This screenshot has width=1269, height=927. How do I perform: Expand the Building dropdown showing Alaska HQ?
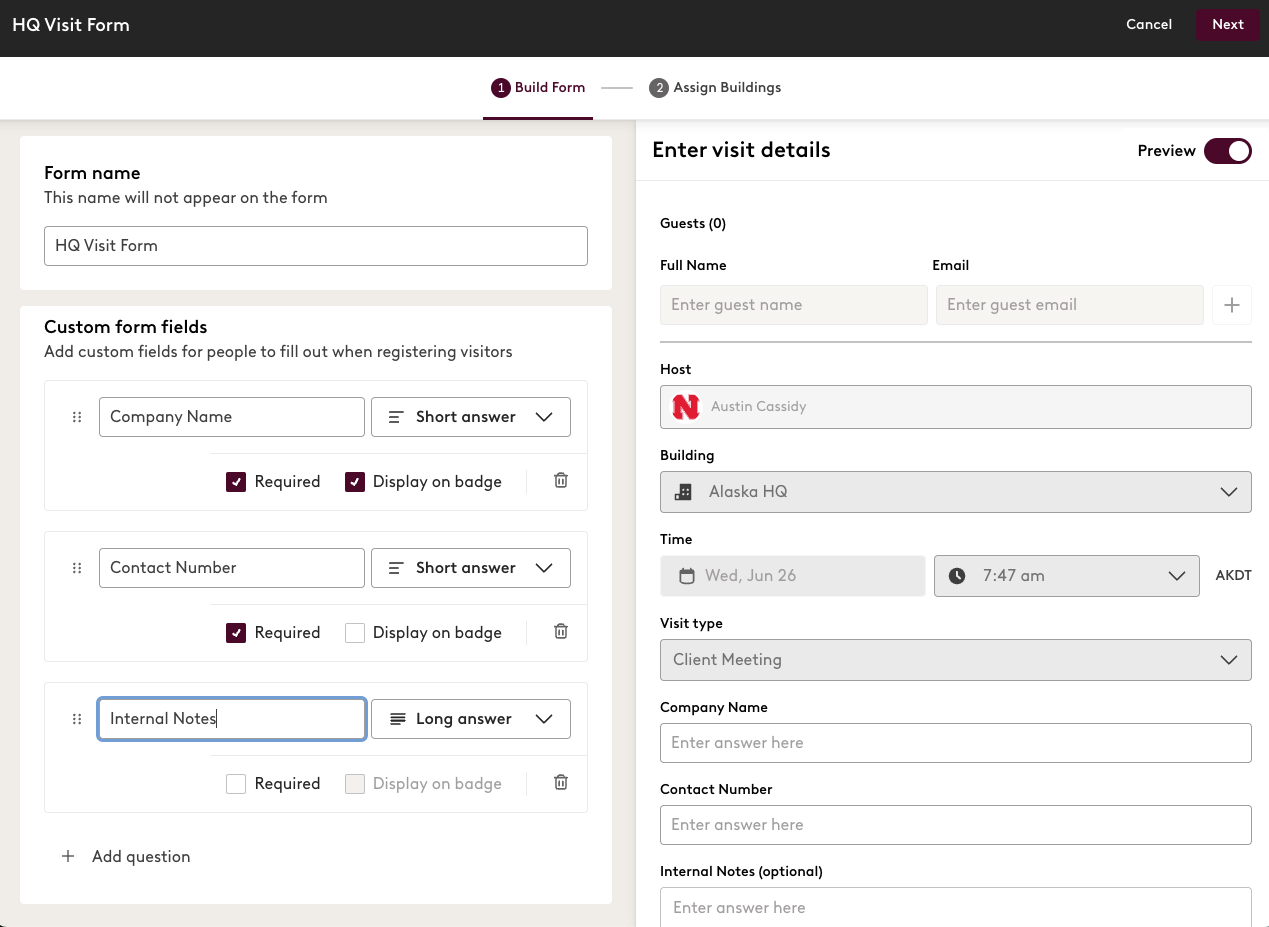(x=1229, y=491)
